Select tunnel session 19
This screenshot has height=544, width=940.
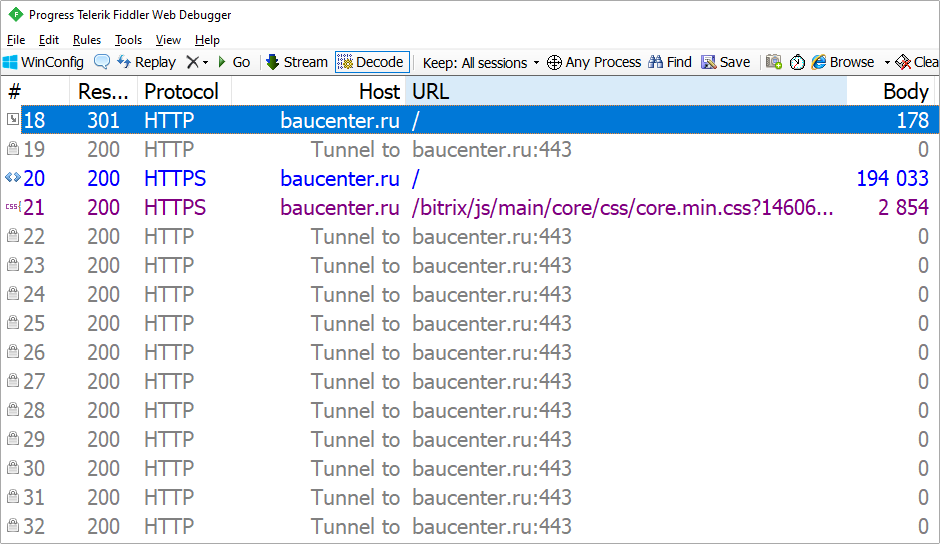tap(470, 149)
